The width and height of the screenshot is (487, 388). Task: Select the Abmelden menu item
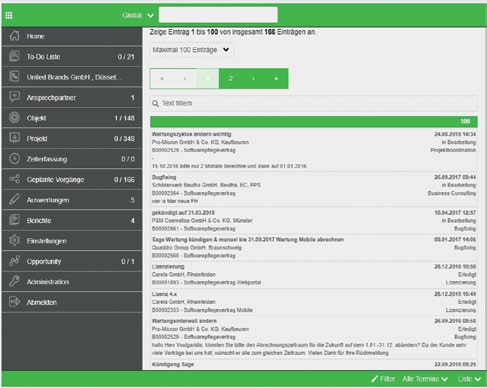tap(72, 302)
